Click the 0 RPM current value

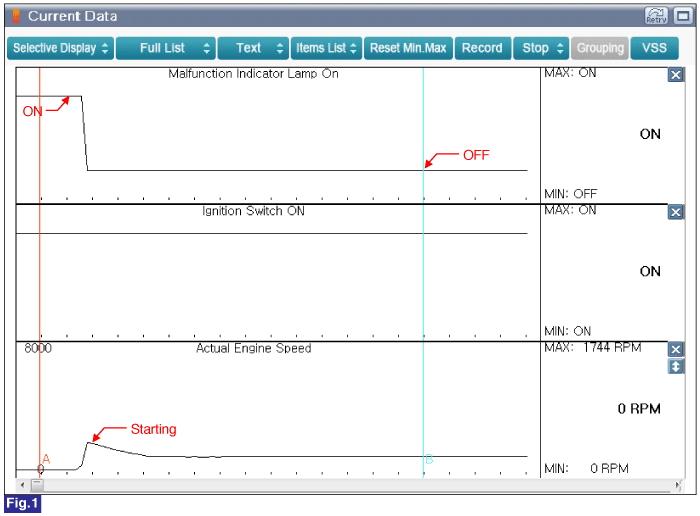tap(639, 408)
